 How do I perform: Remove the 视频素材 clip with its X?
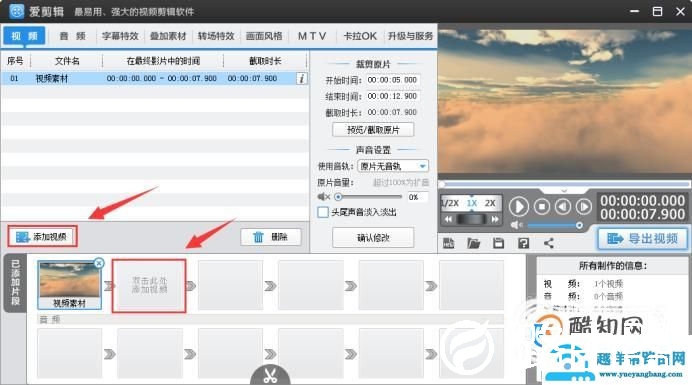[x=99, y=263]
